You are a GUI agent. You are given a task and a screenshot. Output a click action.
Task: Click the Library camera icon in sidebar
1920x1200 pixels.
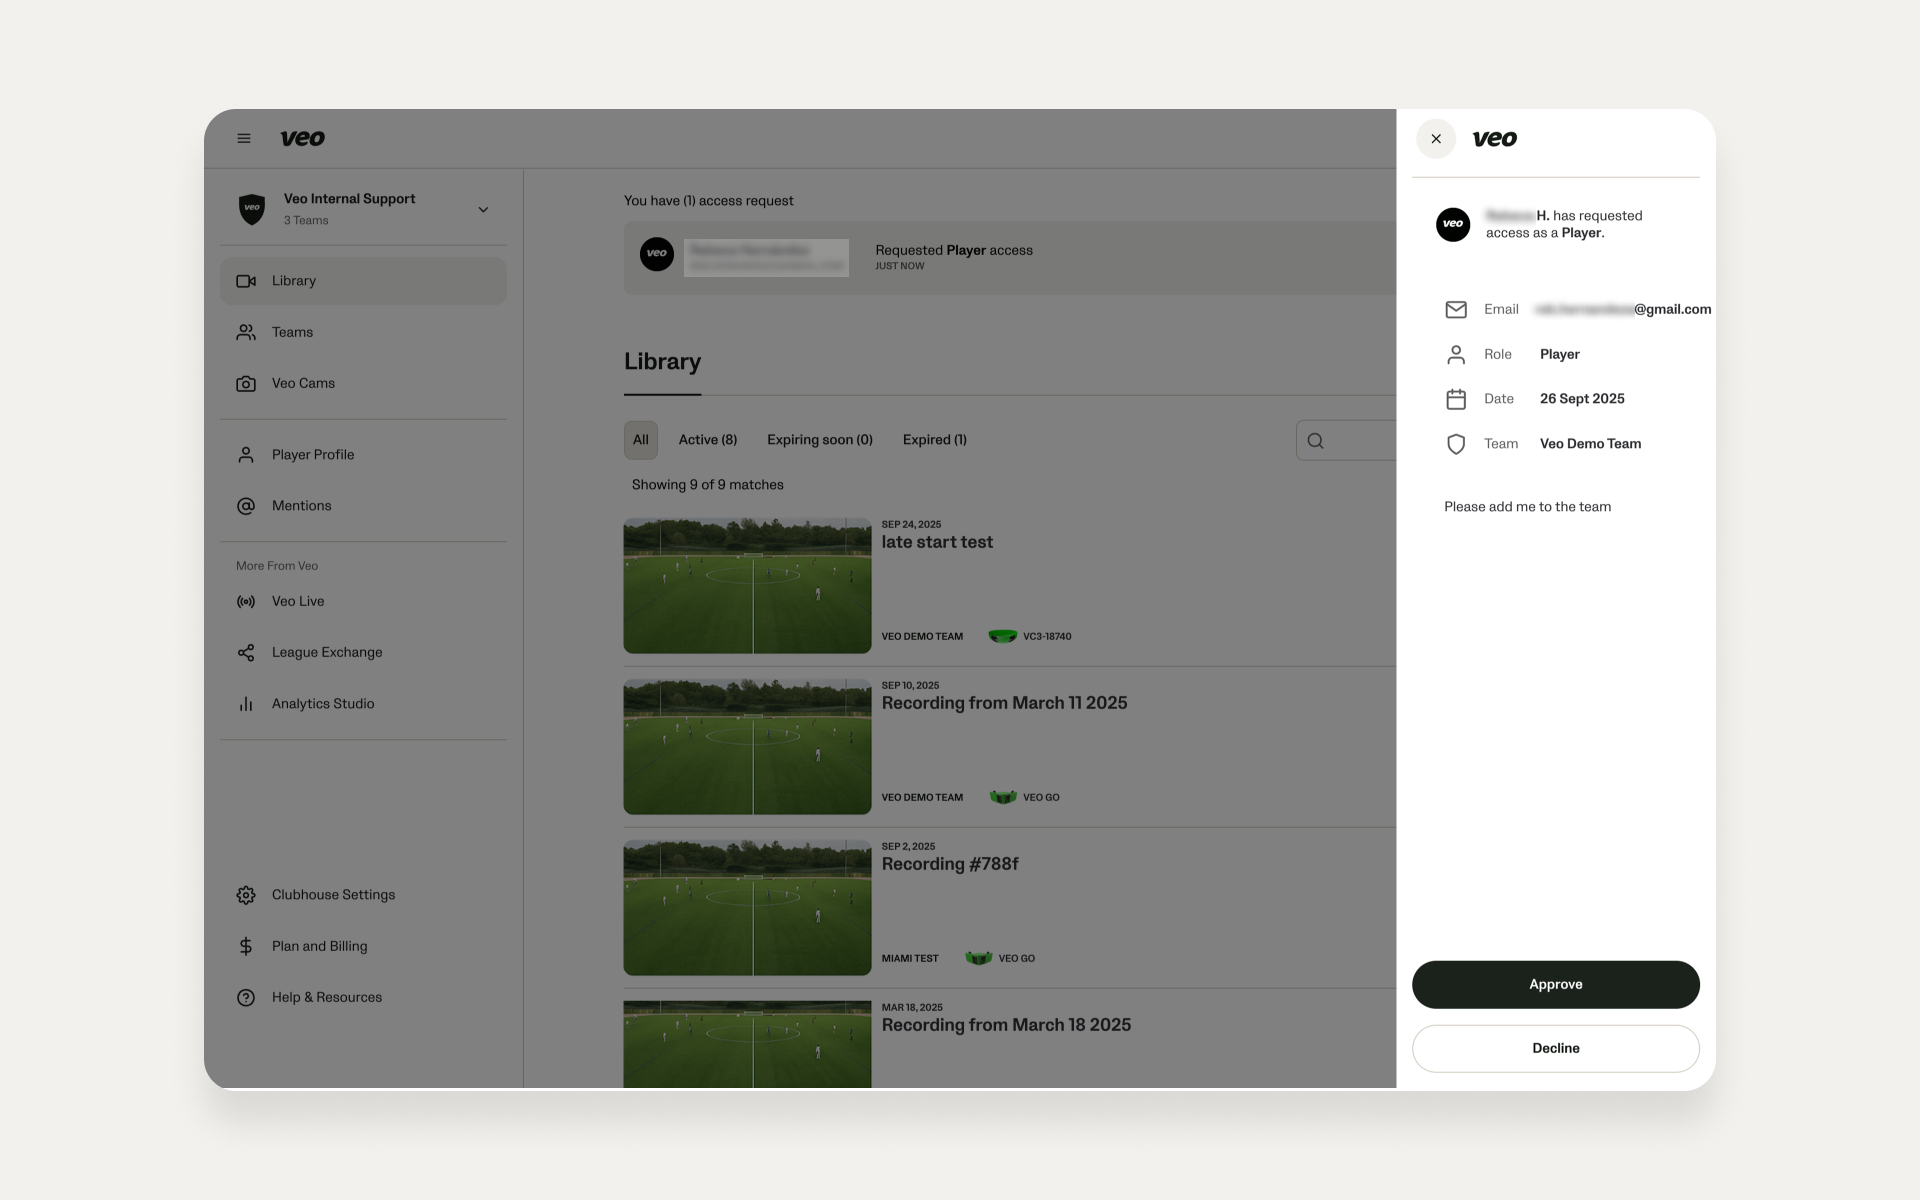pos(246,281)
